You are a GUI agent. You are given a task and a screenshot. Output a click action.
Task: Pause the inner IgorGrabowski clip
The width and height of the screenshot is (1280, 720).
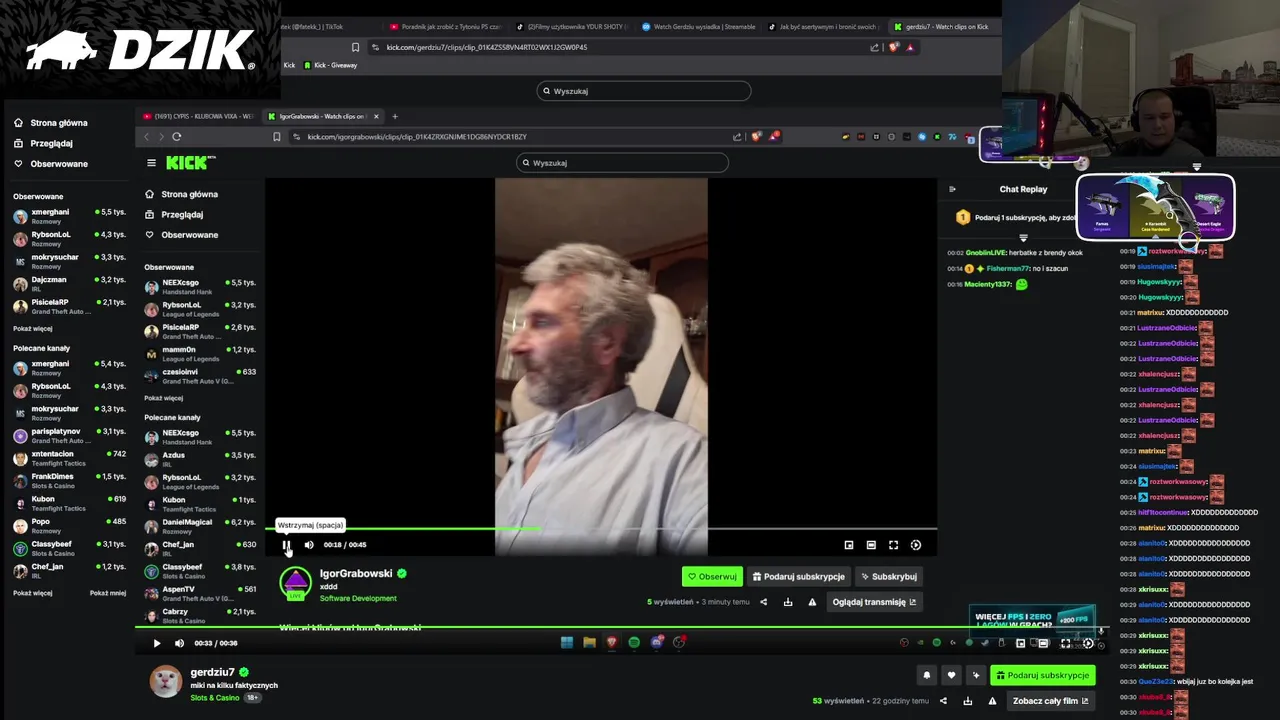point(286,545)
